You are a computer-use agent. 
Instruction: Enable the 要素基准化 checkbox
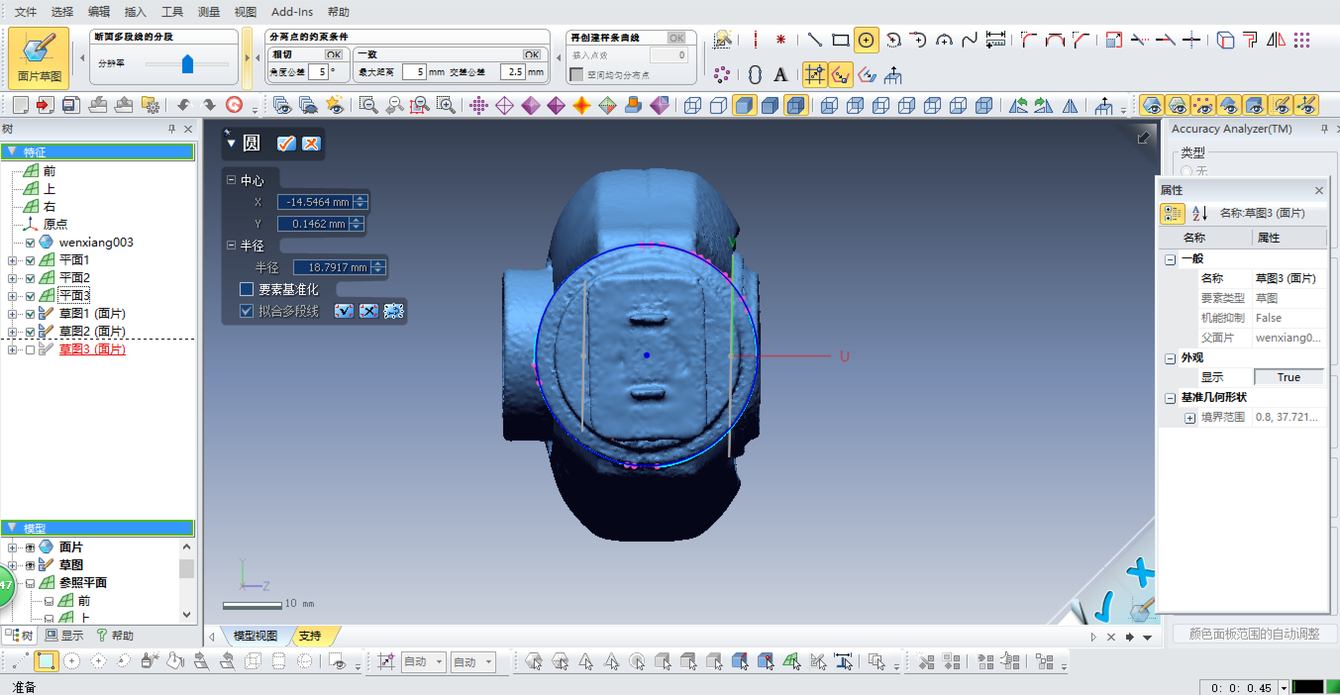pyautogui.click(x=247, y=289)
